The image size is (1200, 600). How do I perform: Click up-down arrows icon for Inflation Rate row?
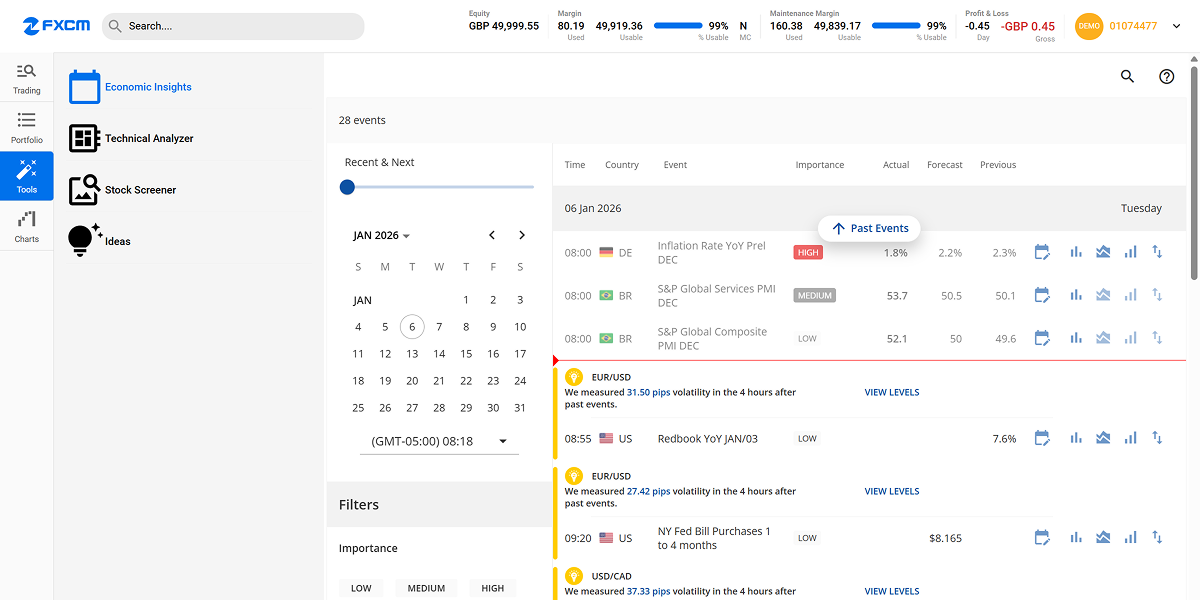1157,253
